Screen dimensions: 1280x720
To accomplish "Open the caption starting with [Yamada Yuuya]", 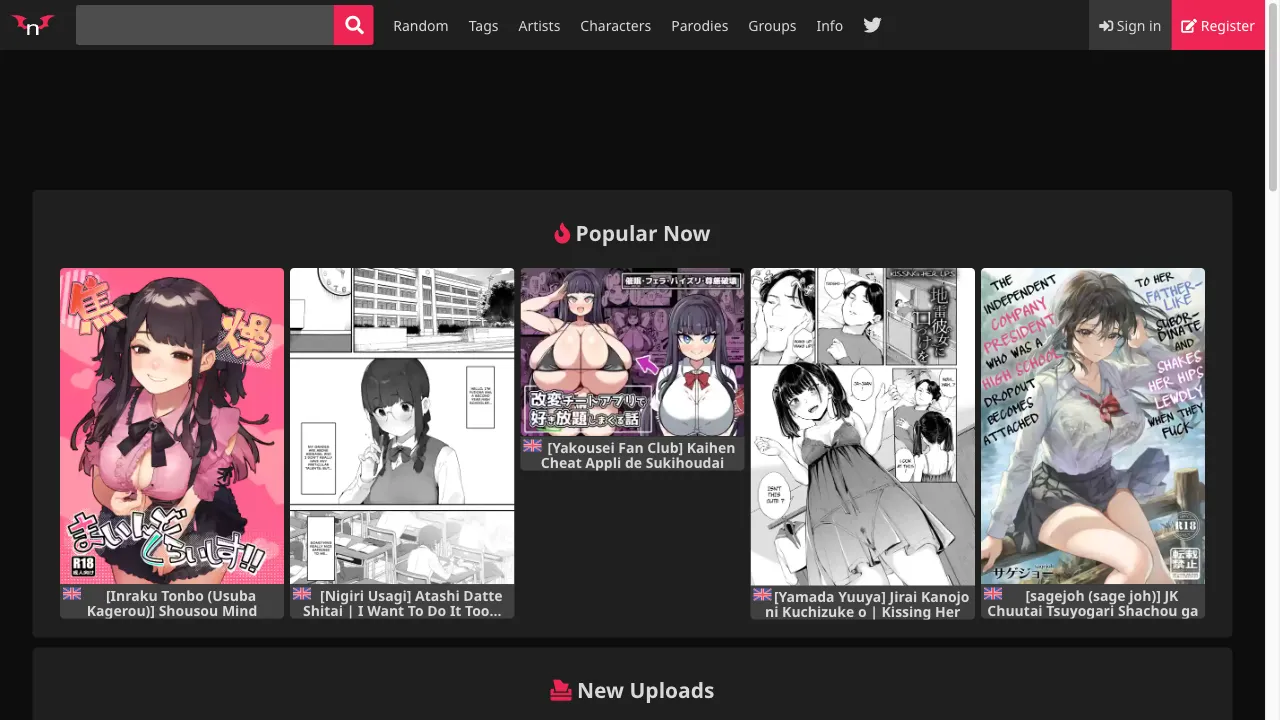I will point(862,603).
